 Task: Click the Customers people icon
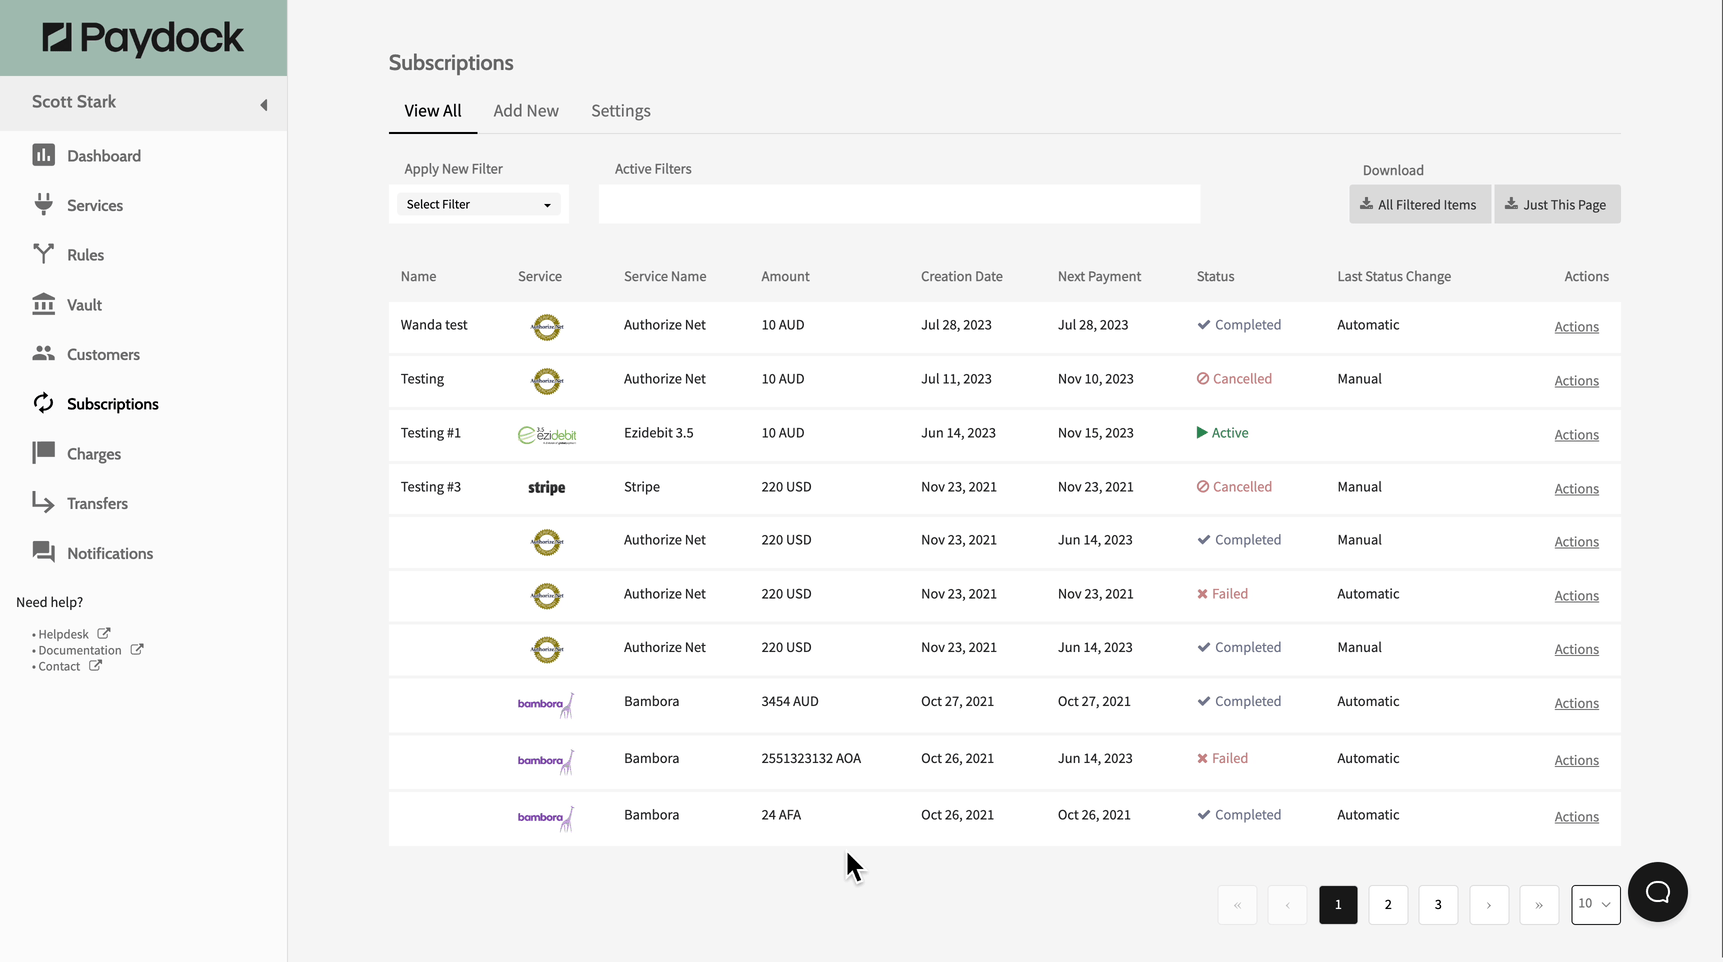click(43, 353)
